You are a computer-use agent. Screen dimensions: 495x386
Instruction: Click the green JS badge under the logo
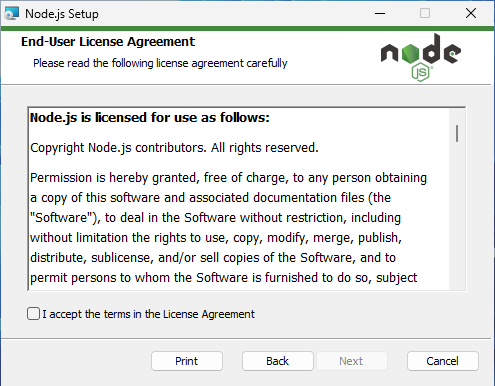pos(421,73)
